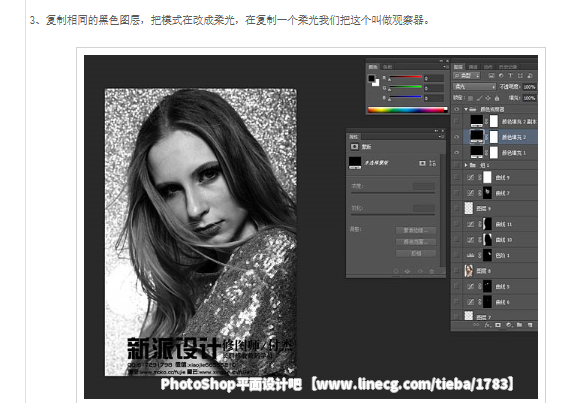Select the Color tab
The height and width of the screenshot is (403, 569).
373,67
